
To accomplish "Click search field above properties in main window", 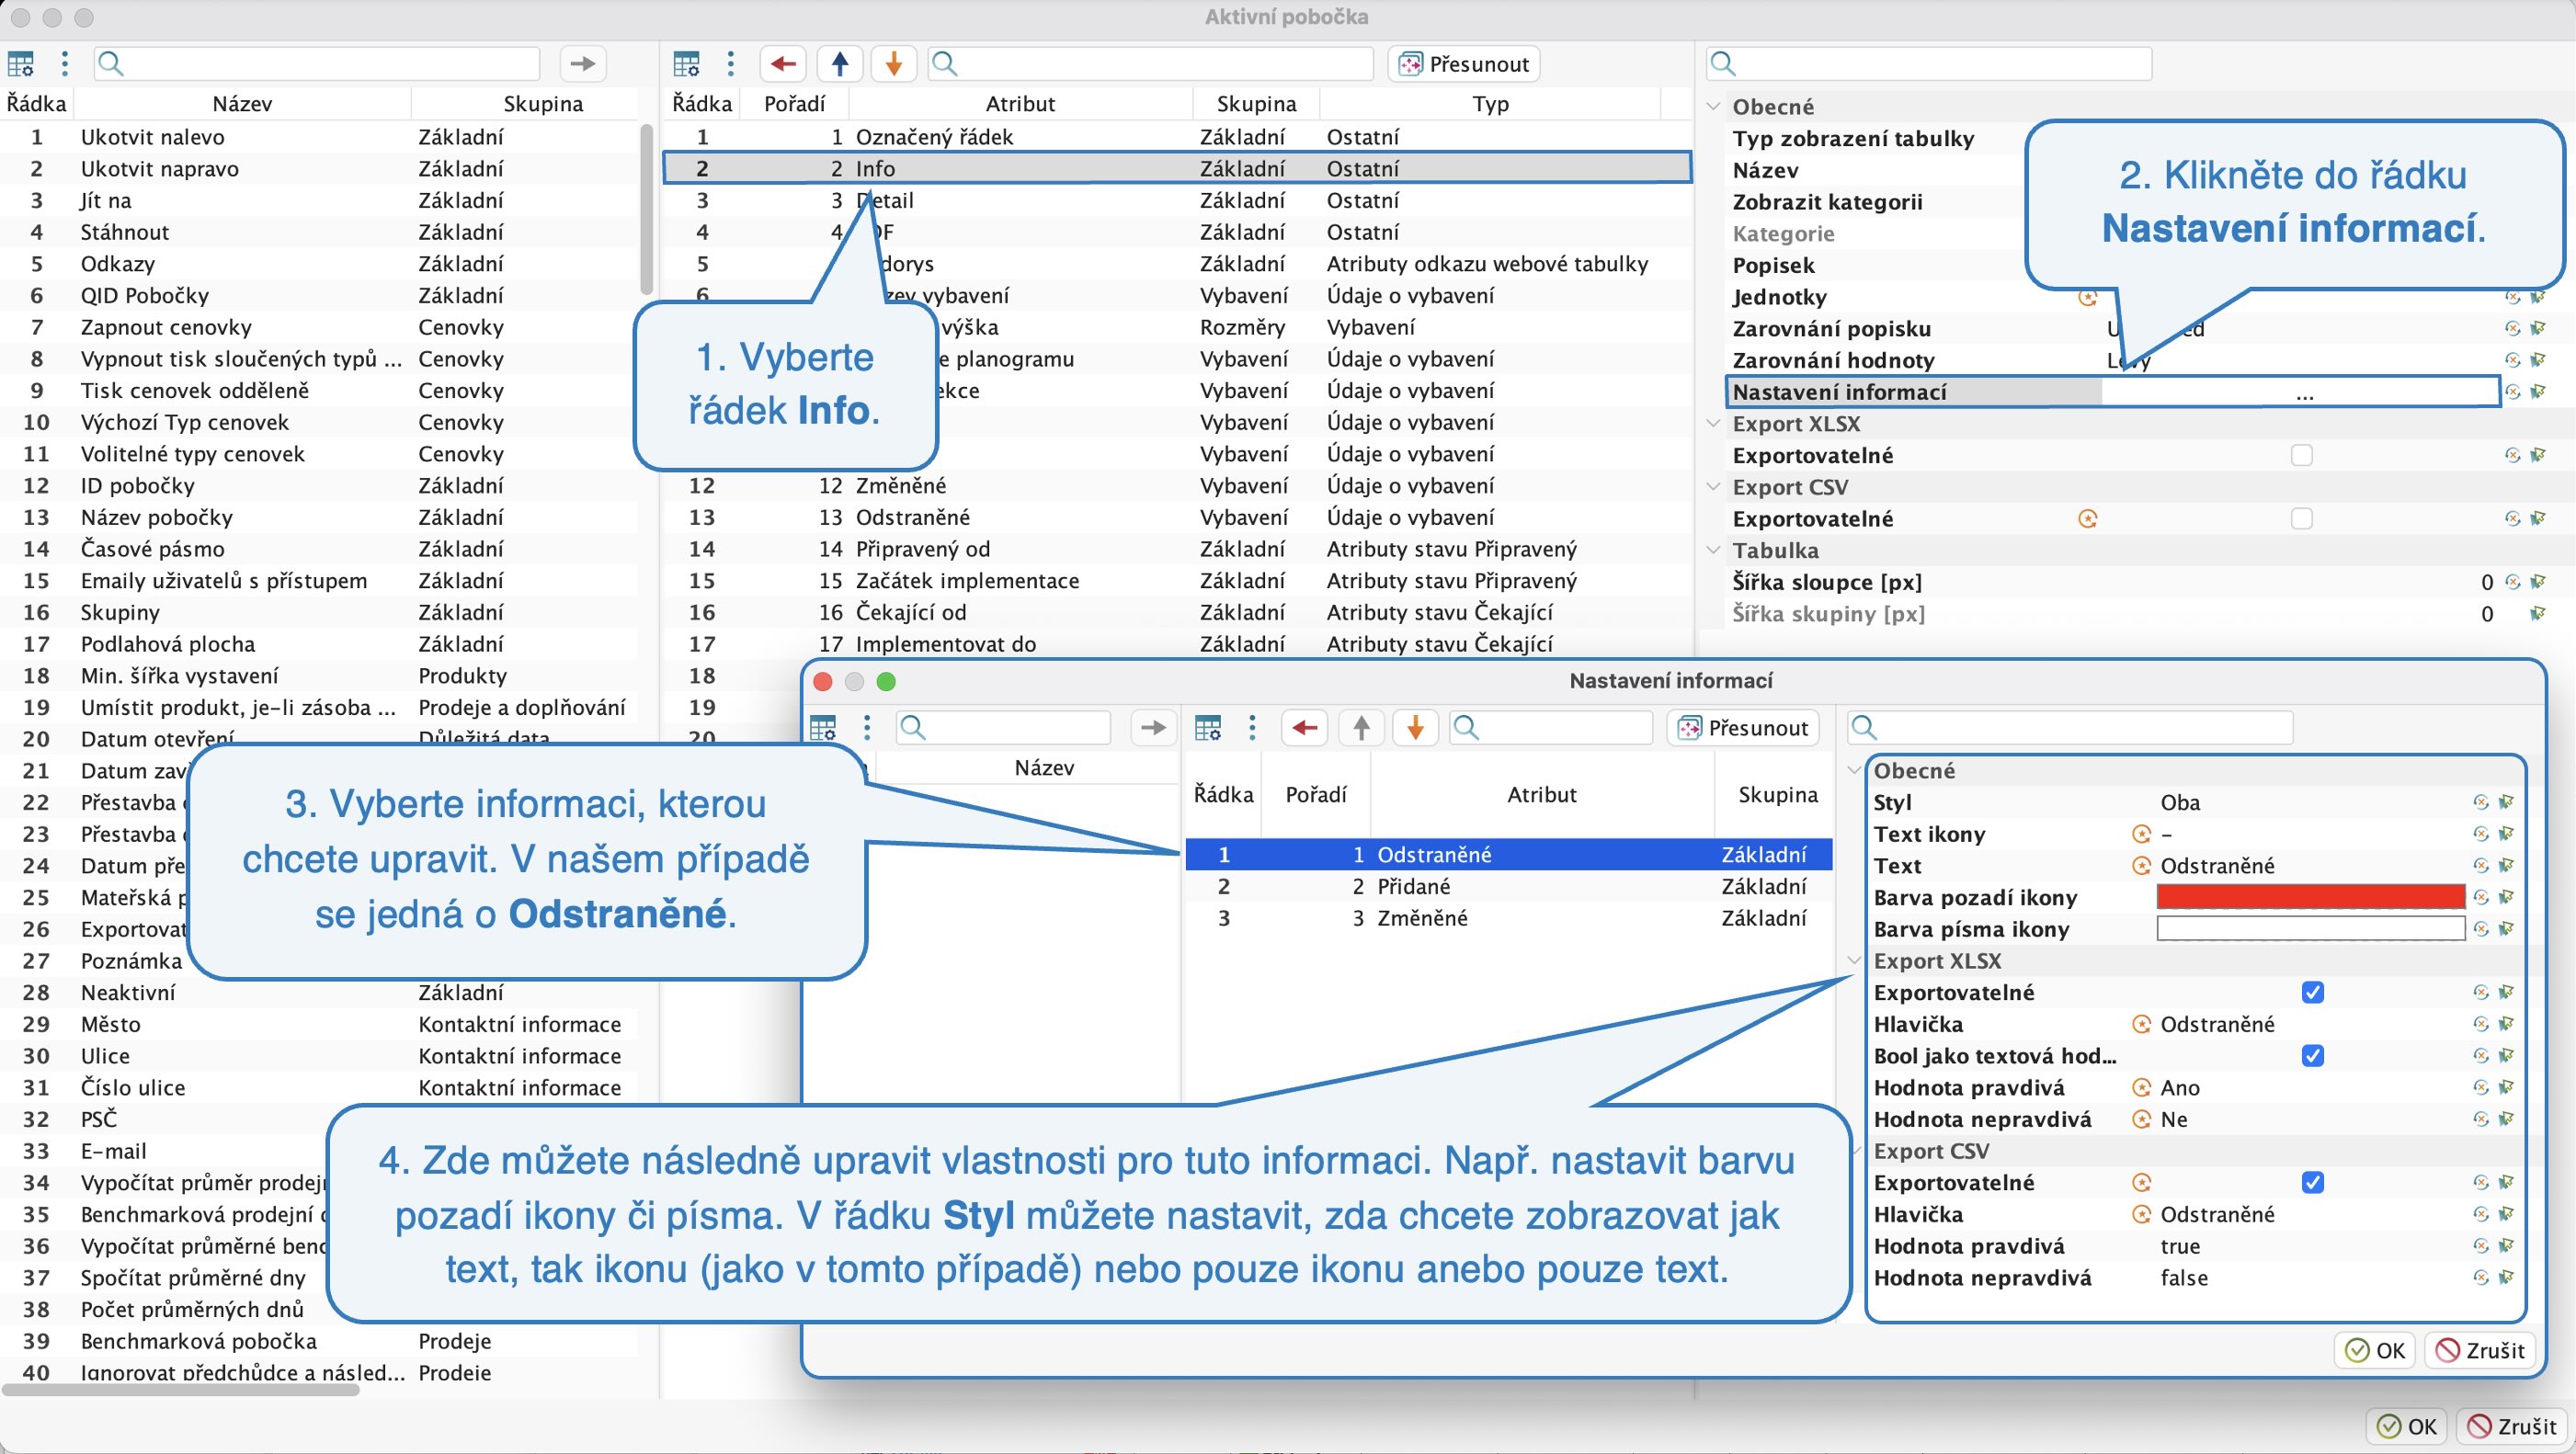I will (x=1930, y=64).
